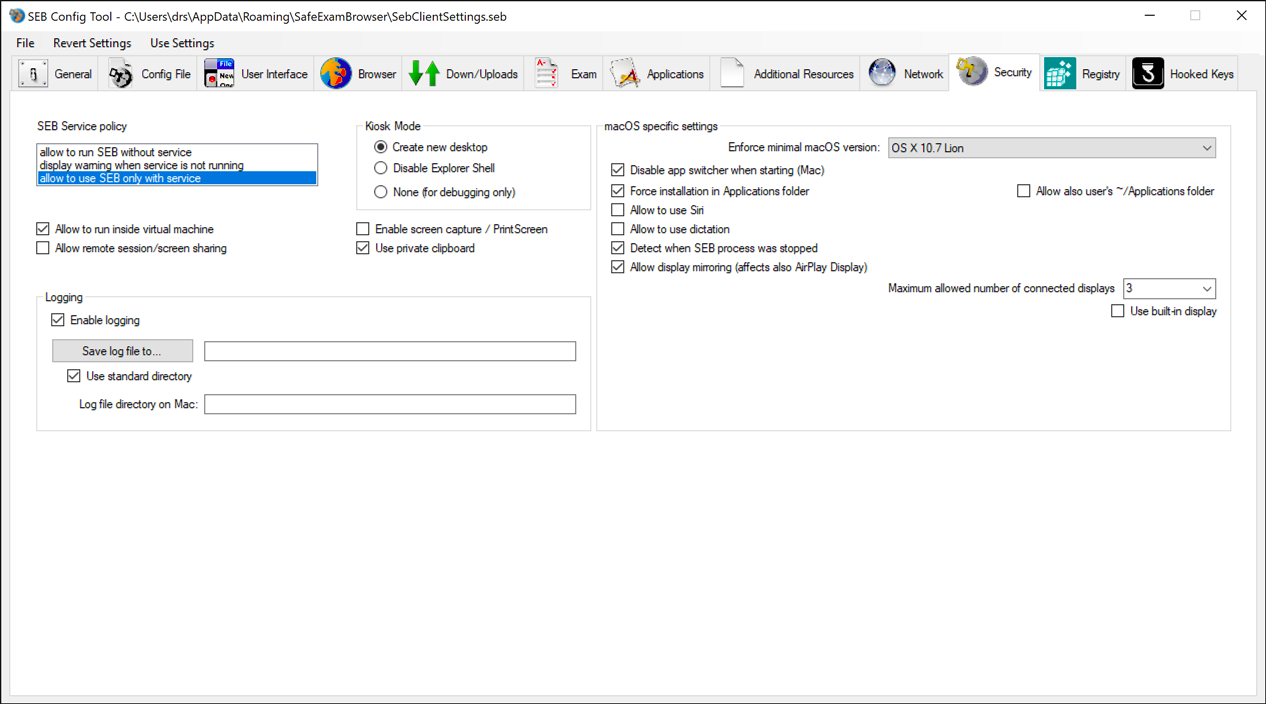Select 'display warning when service is not running'
This screenshot has height=704, width=1266.
tap(177, 165)
